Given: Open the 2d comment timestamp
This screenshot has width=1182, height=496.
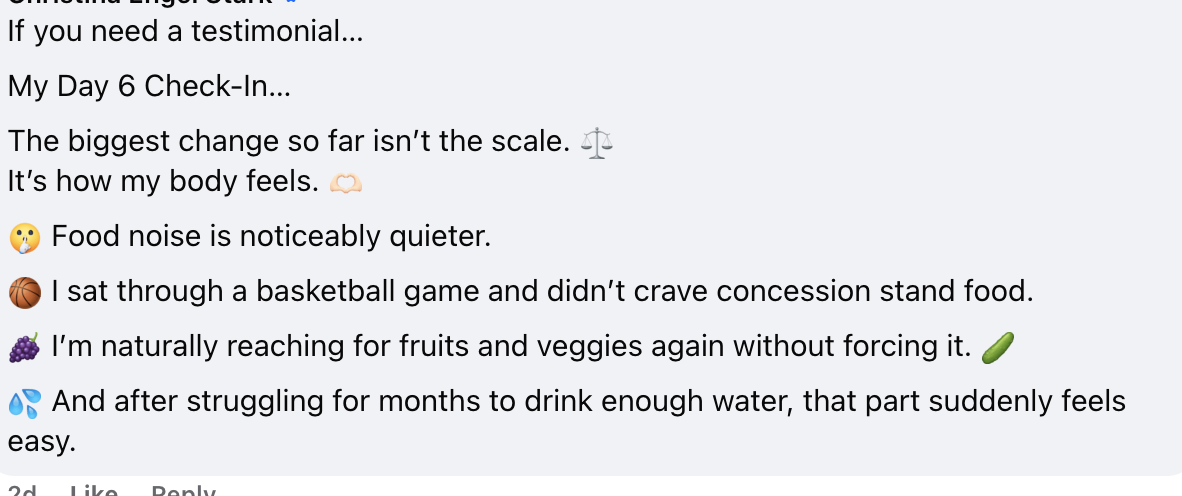Looking at the screenshot, I should (x=22, y=490).
